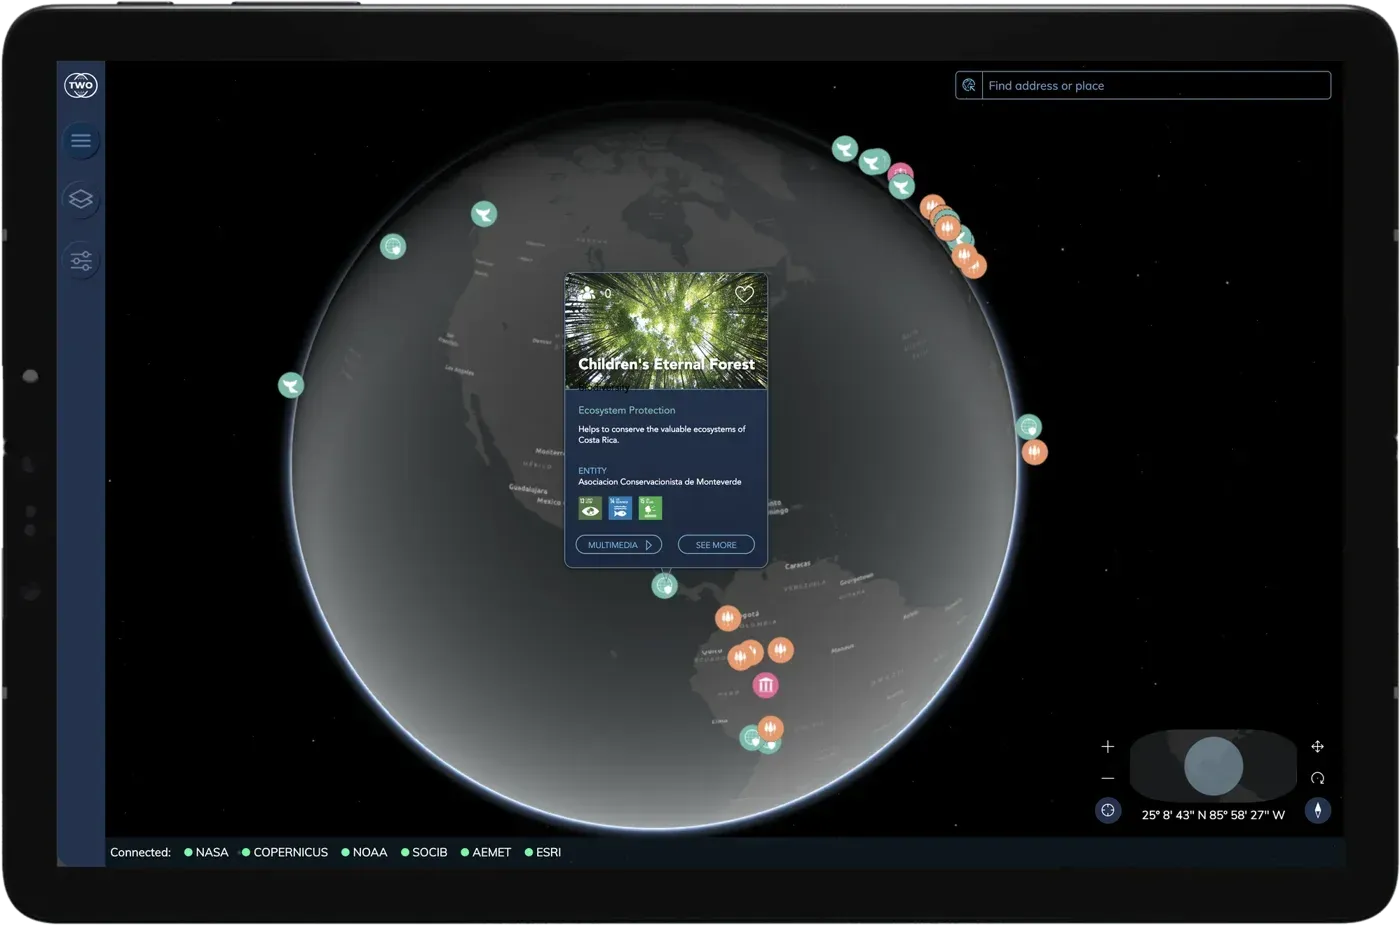Focus the Find address or place field
Viewport: 1400px width, 925px height.
tap(1156, 86)
